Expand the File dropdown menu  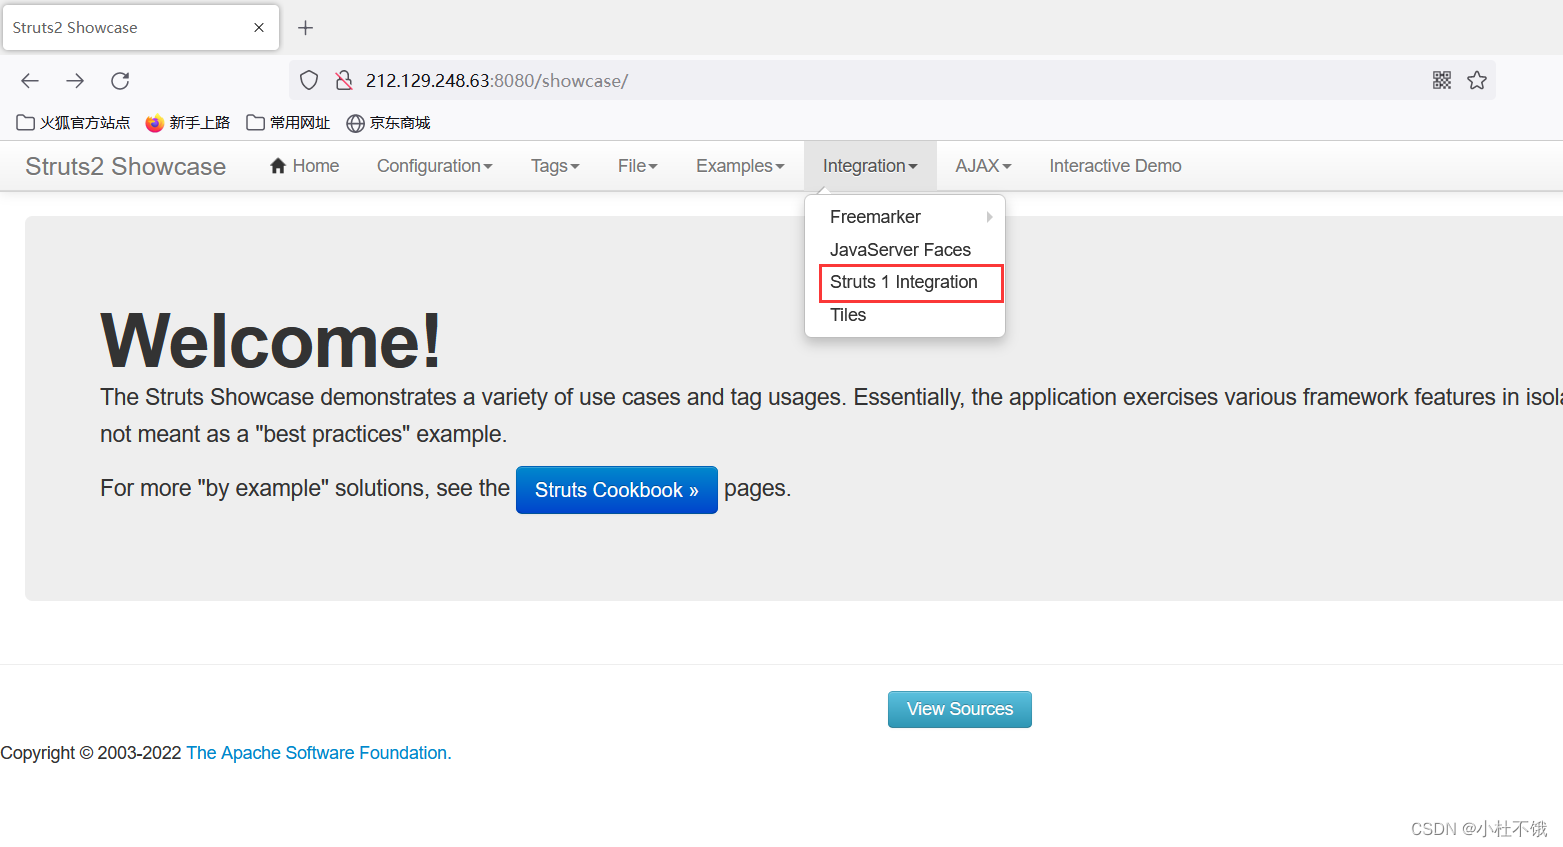click(x=638, y=166)
